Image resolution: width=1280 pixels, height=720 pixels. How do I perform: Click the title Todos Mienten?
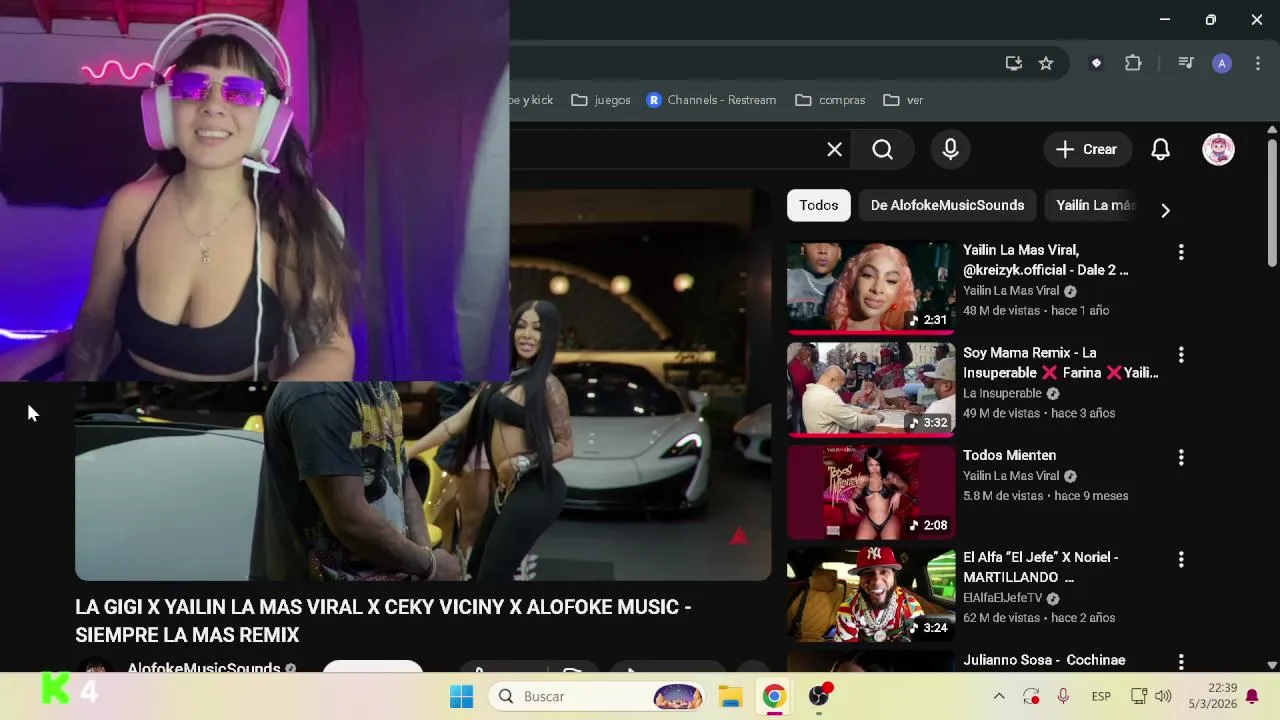click(1009, 455)
